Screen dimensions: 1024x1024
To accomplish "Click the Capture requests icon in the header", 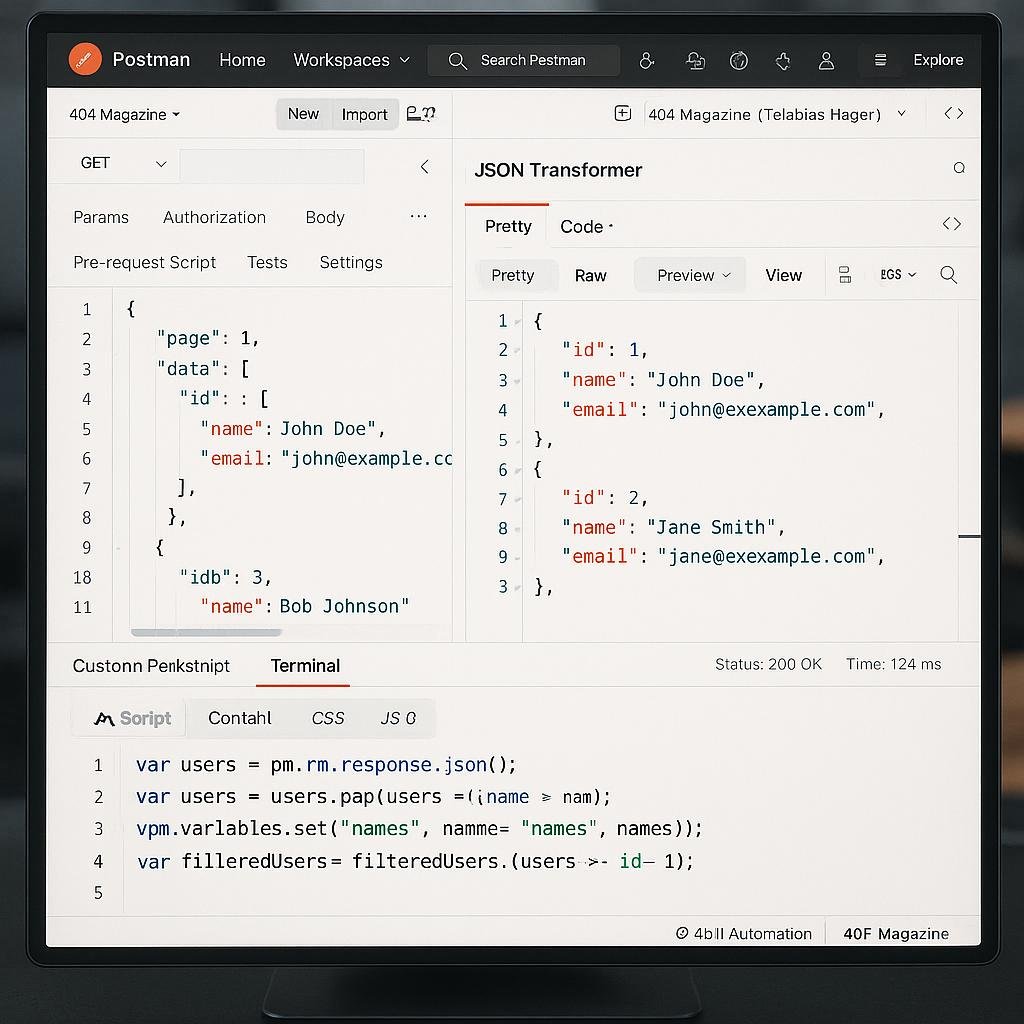I will [695, 60].
